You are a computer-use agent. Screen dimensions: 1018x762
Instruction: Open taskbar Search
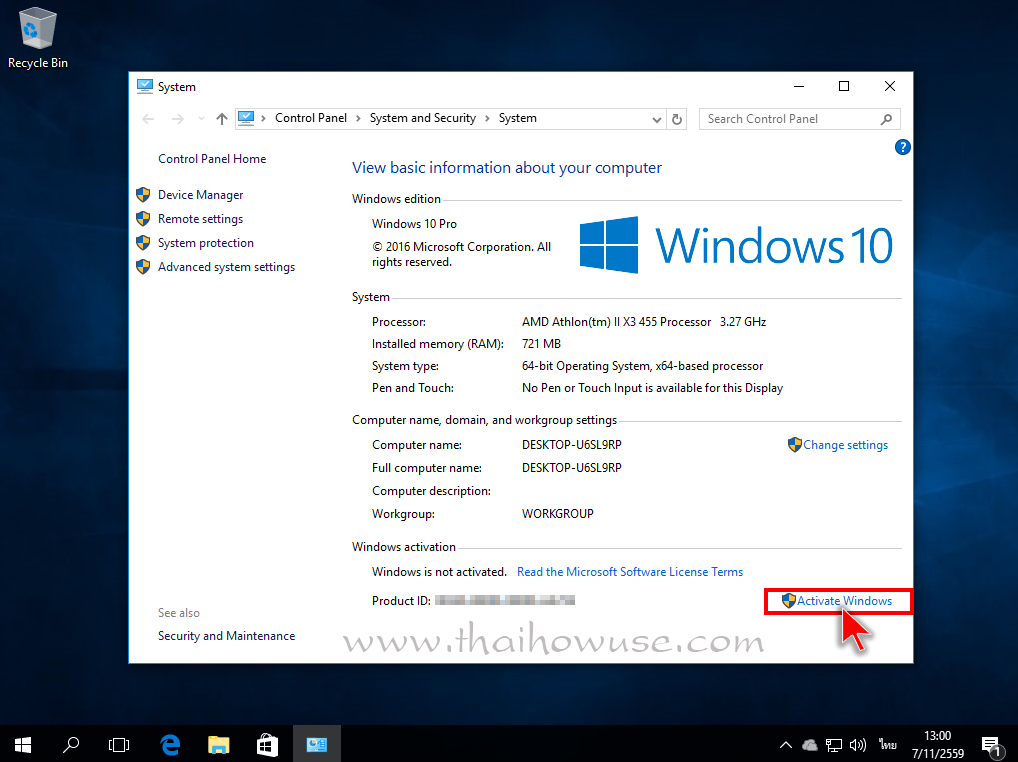(x=71, y=744)
